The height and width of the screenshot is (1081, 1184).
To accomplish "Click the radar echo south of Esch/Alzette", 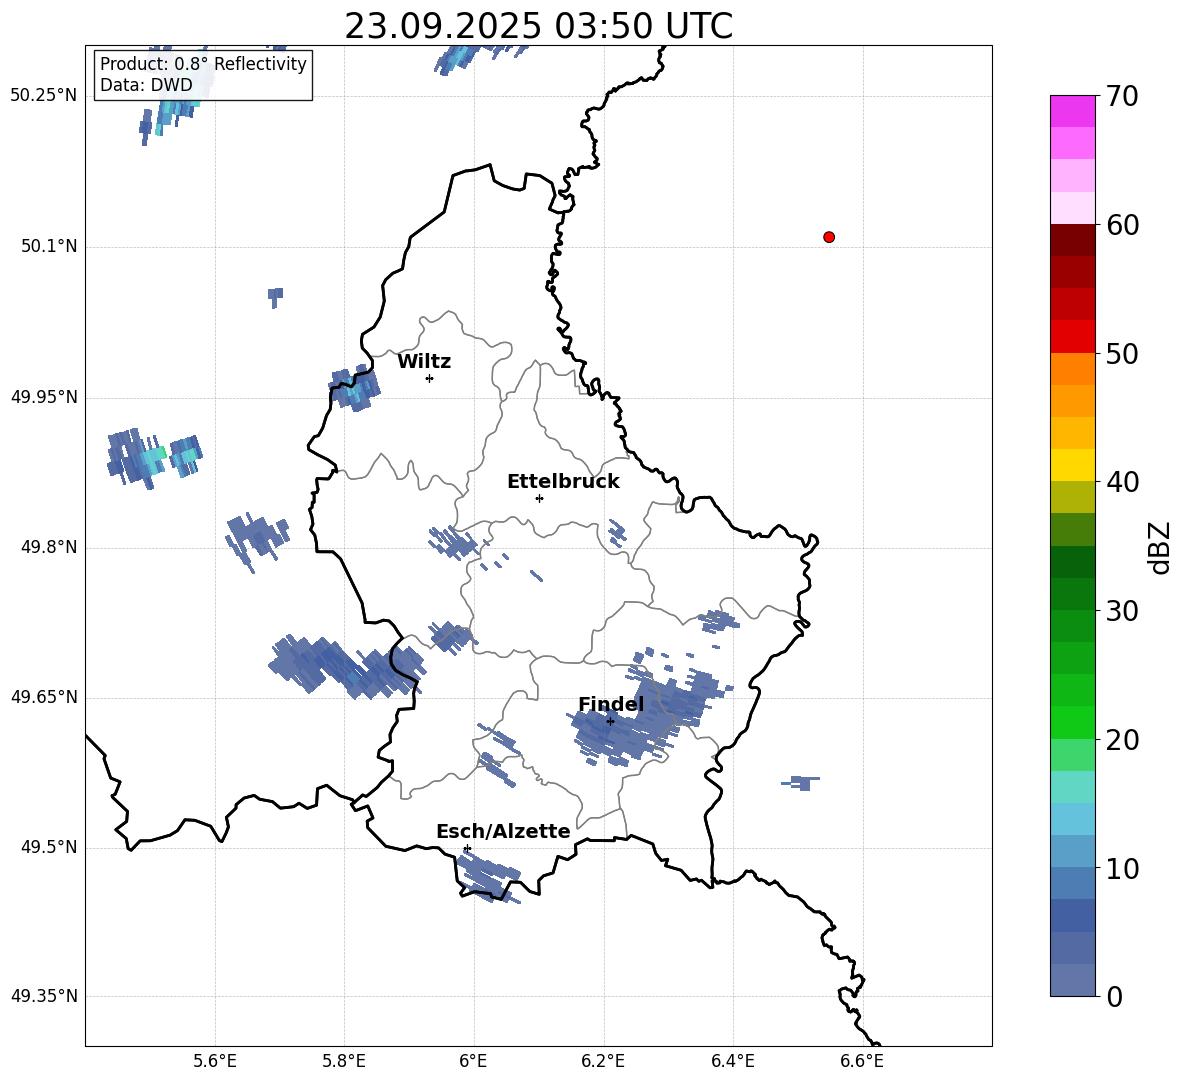I will (487, 877).
